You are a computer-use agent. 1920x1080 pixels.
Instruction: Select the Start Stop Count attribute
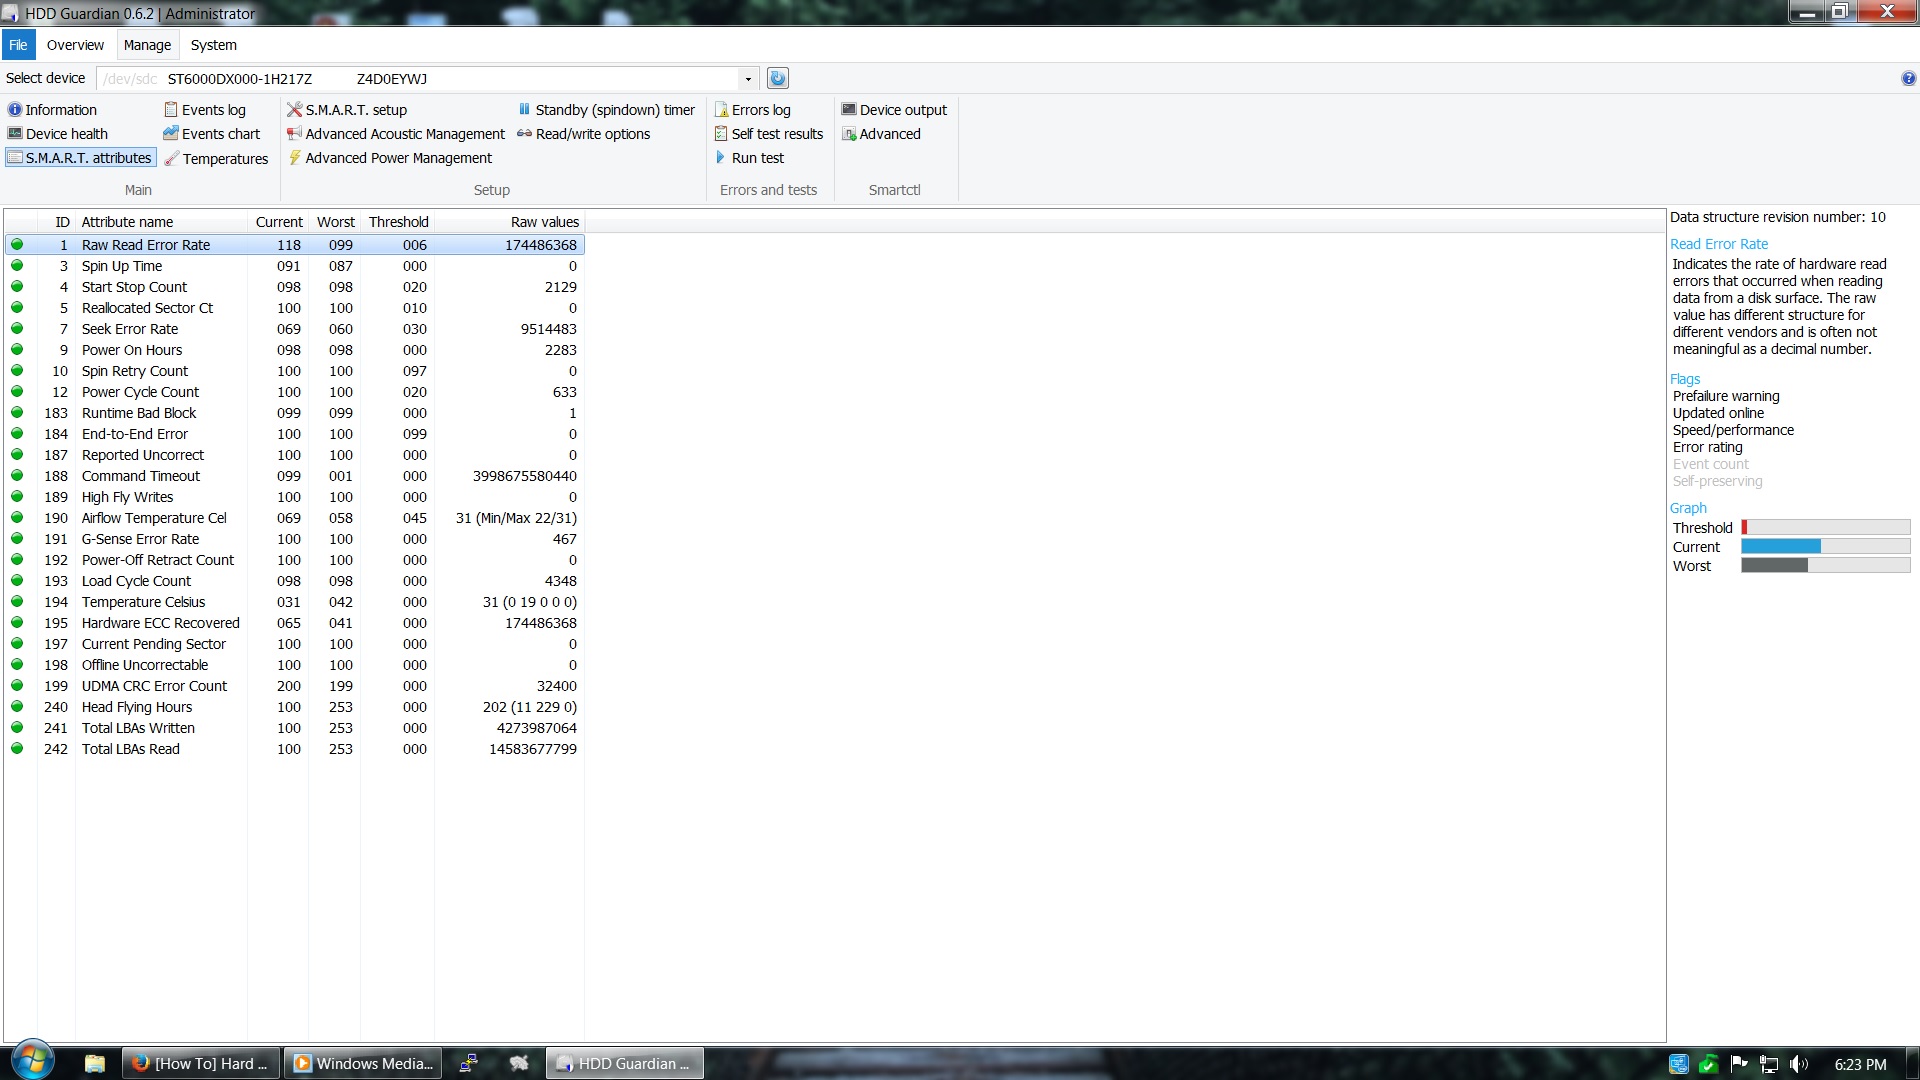pyautogui.click(x=295, y=287)
